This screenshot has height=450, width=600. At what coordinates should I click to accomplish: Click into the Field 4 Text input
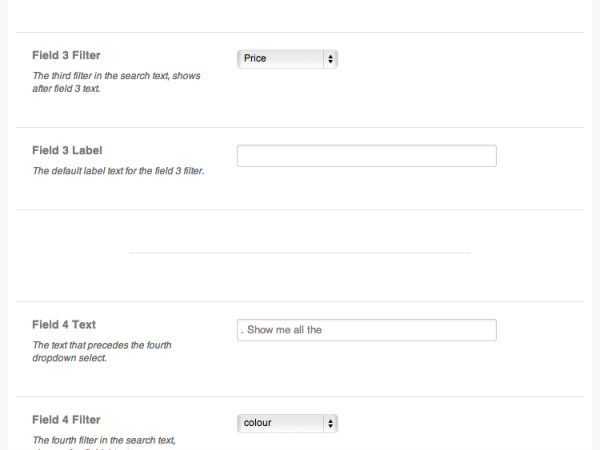click(x=367, y=330)
